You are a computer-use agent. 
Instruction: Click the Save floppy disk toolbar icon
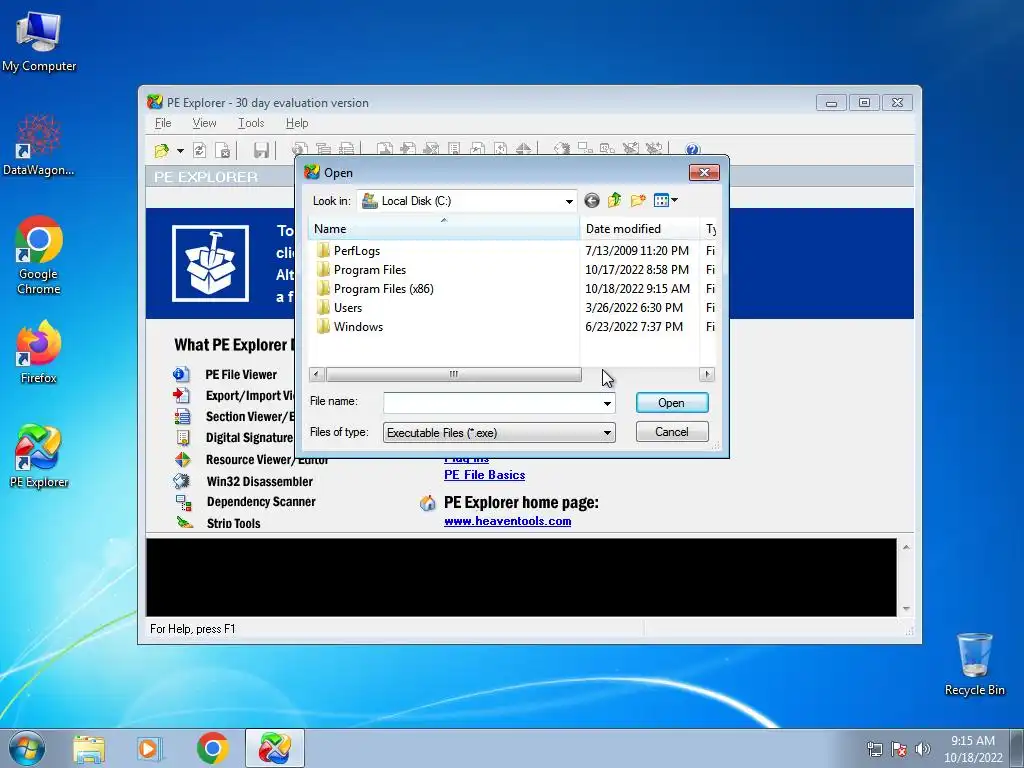261,151
